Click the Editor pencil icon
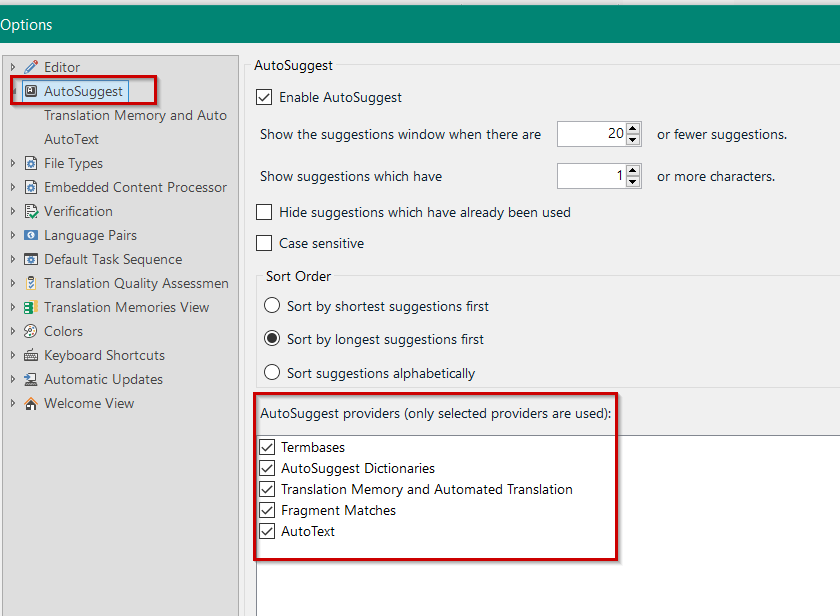 pyautogui.click(x=31, y=67)
